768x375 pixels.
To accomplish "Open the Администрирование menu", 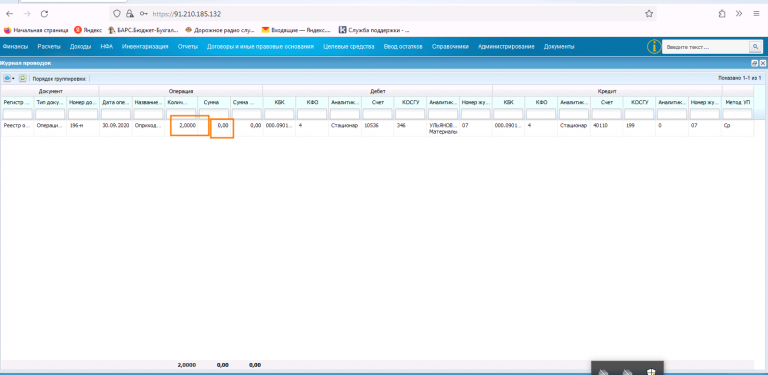I will tap(506, 47).
